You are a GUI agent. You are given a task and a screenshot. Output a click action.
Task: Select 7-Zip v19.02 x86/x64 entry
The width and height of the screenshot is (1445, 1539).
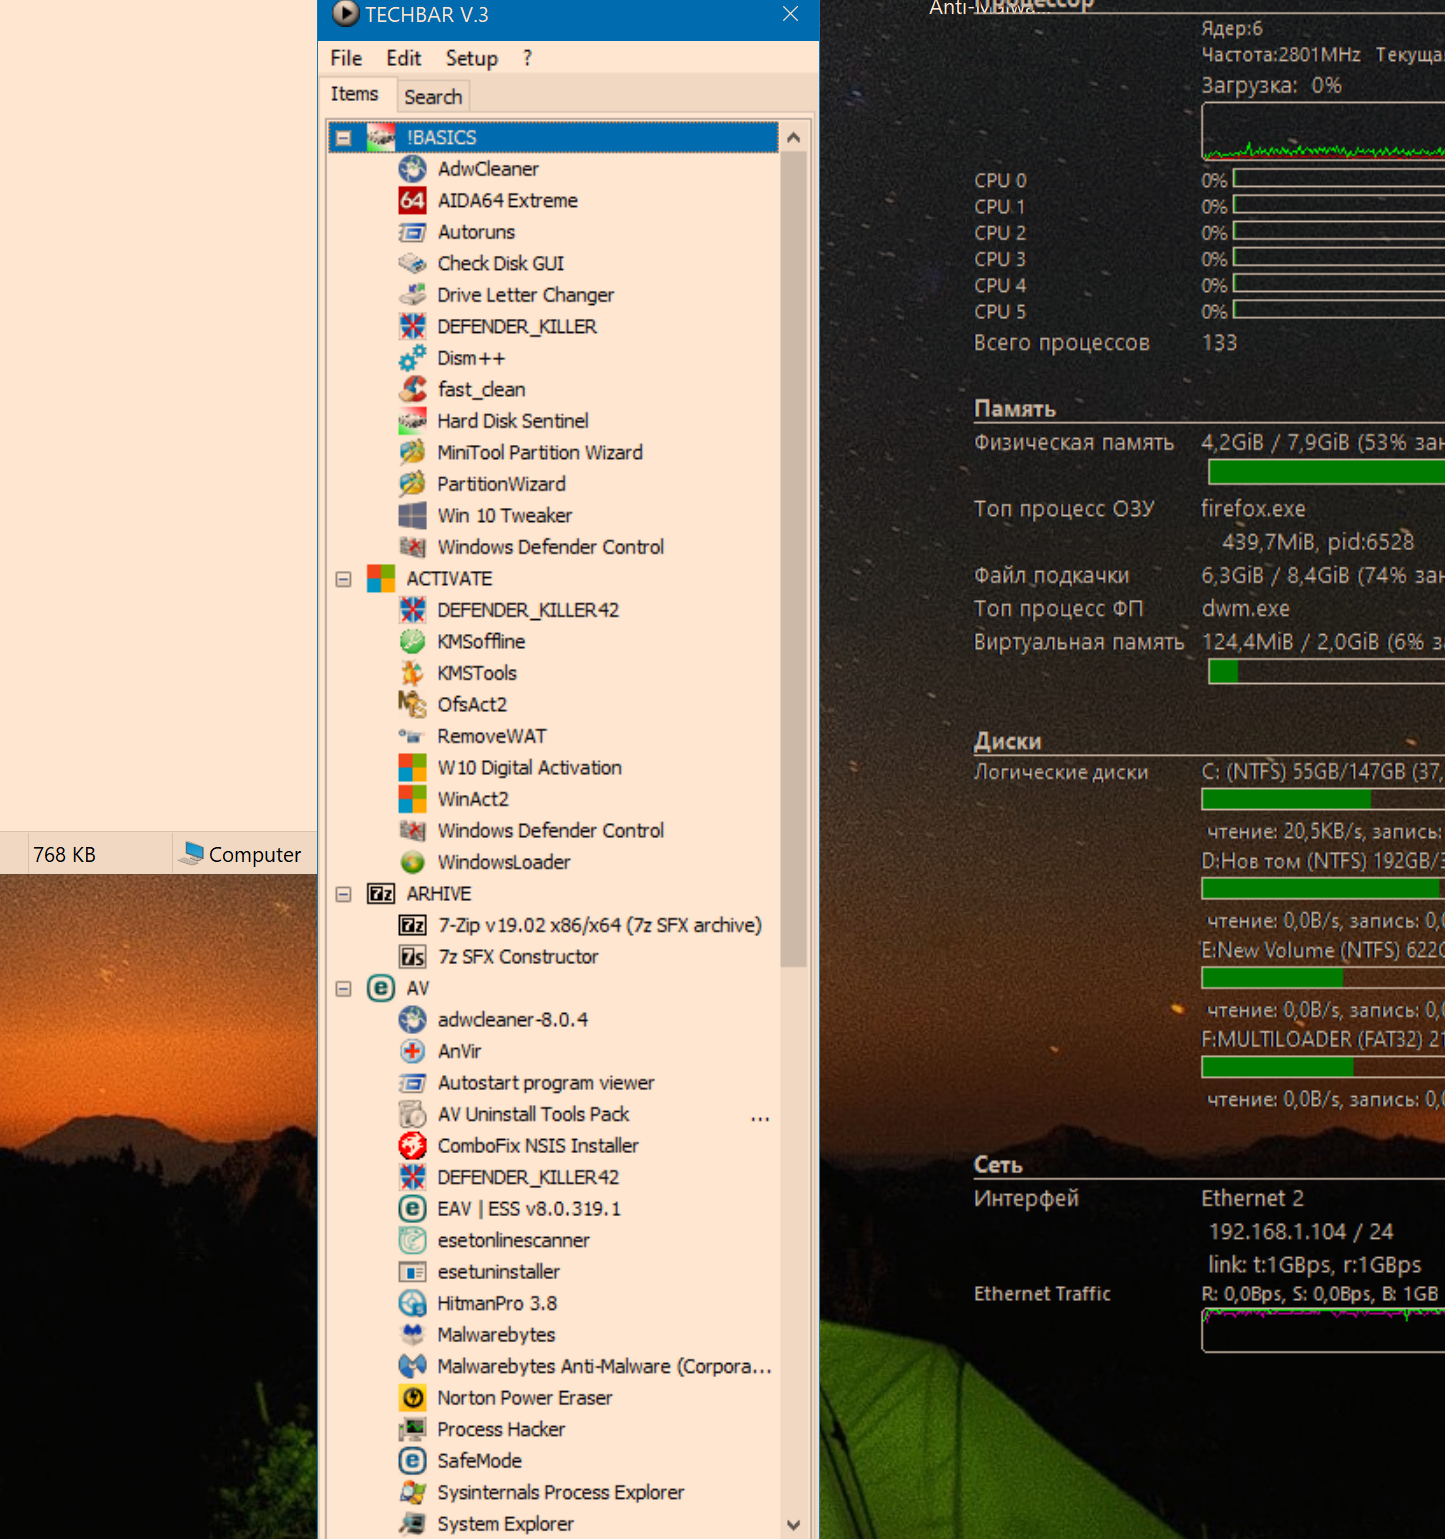point(600,925)
